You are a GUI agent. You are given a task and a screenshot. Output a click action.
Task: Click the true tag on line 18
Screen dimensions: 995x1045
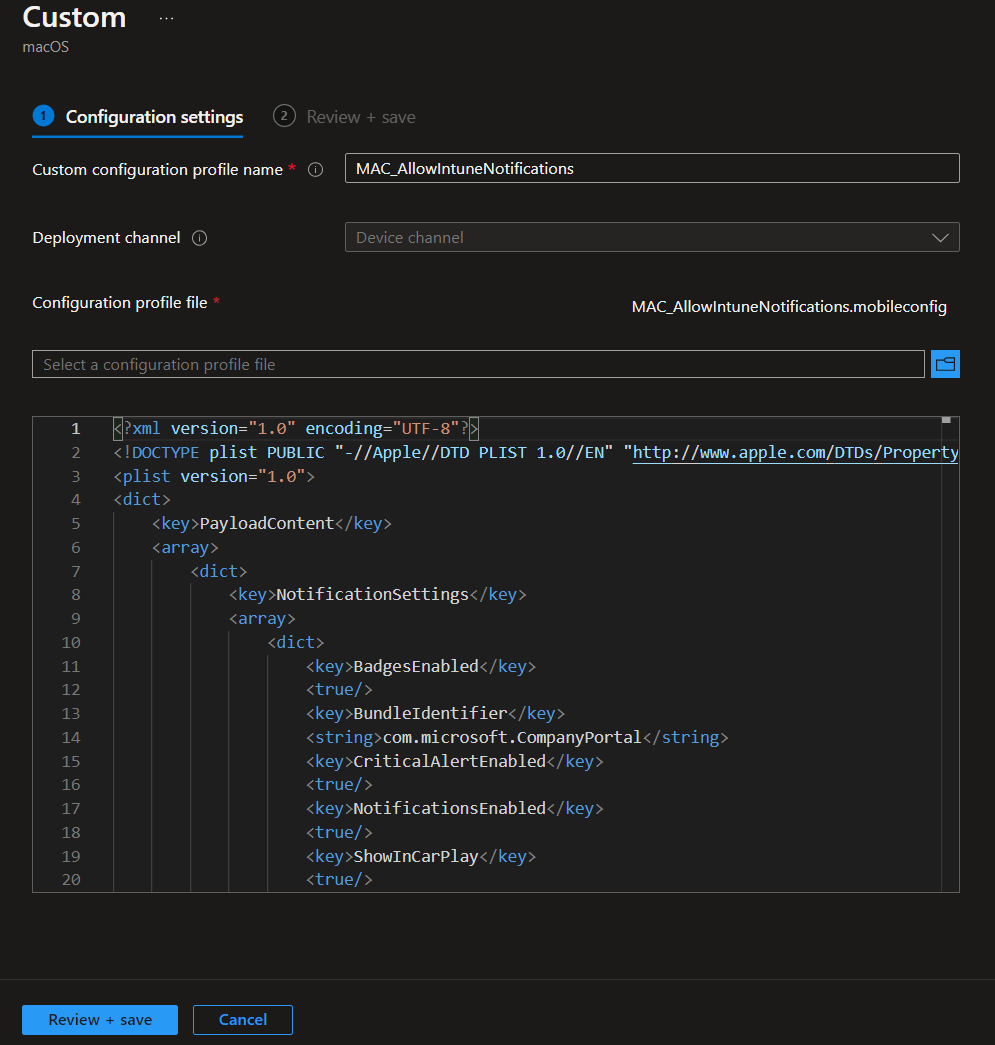(339, 832)
